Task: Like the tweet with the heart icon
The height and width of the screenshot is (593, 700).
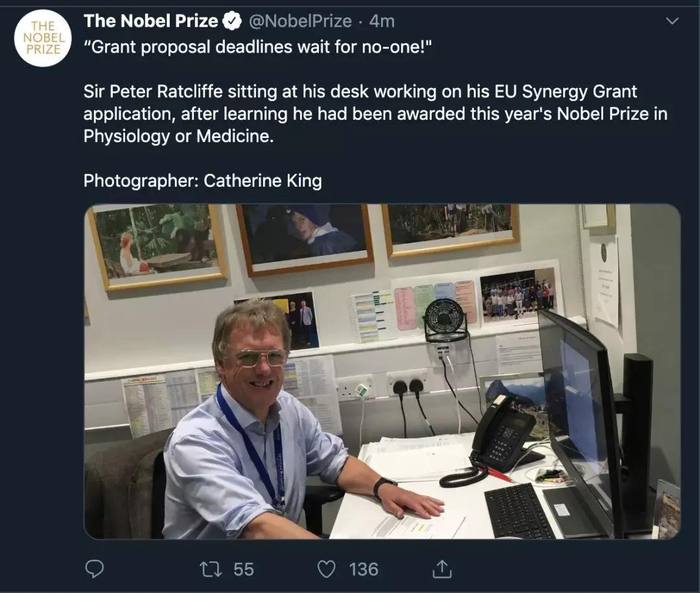Action: coord(326,569)
